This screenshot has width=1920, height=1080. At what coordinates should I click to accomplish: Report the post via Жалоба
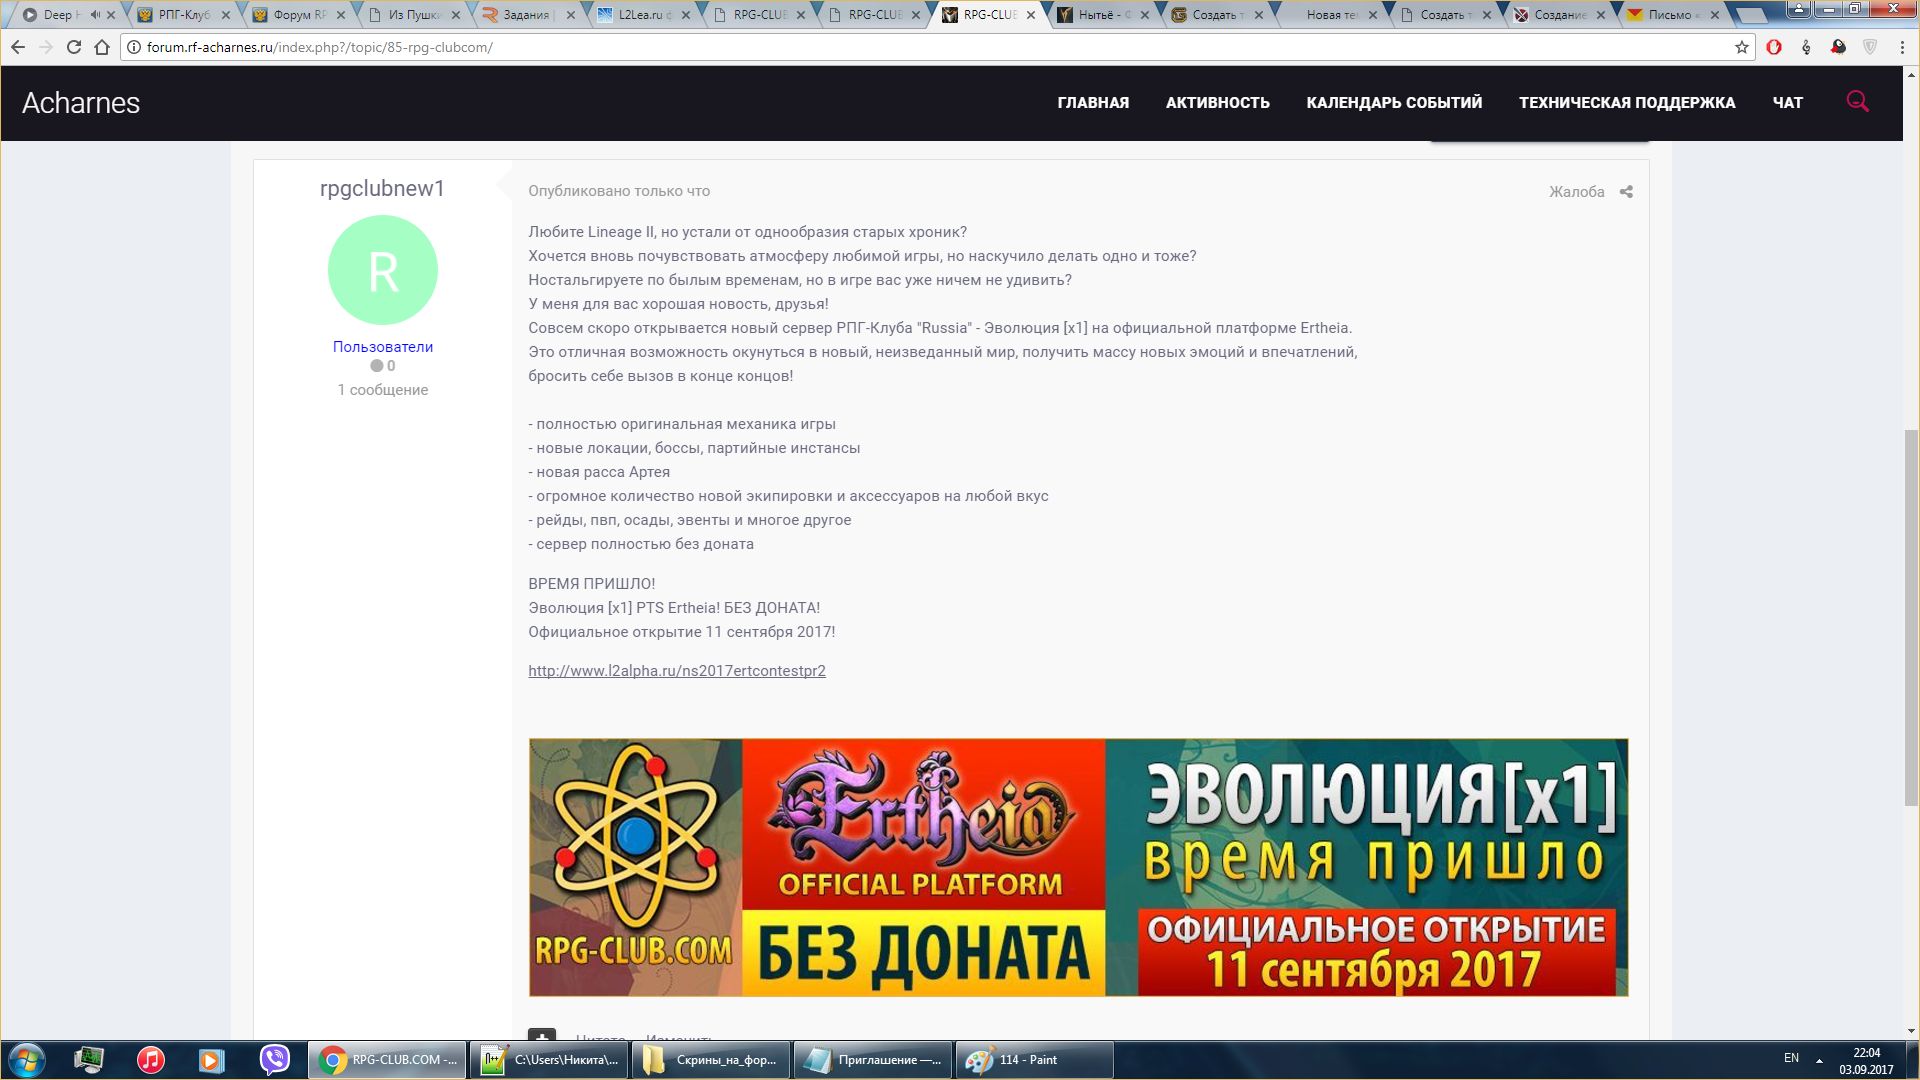[1576, 192]
